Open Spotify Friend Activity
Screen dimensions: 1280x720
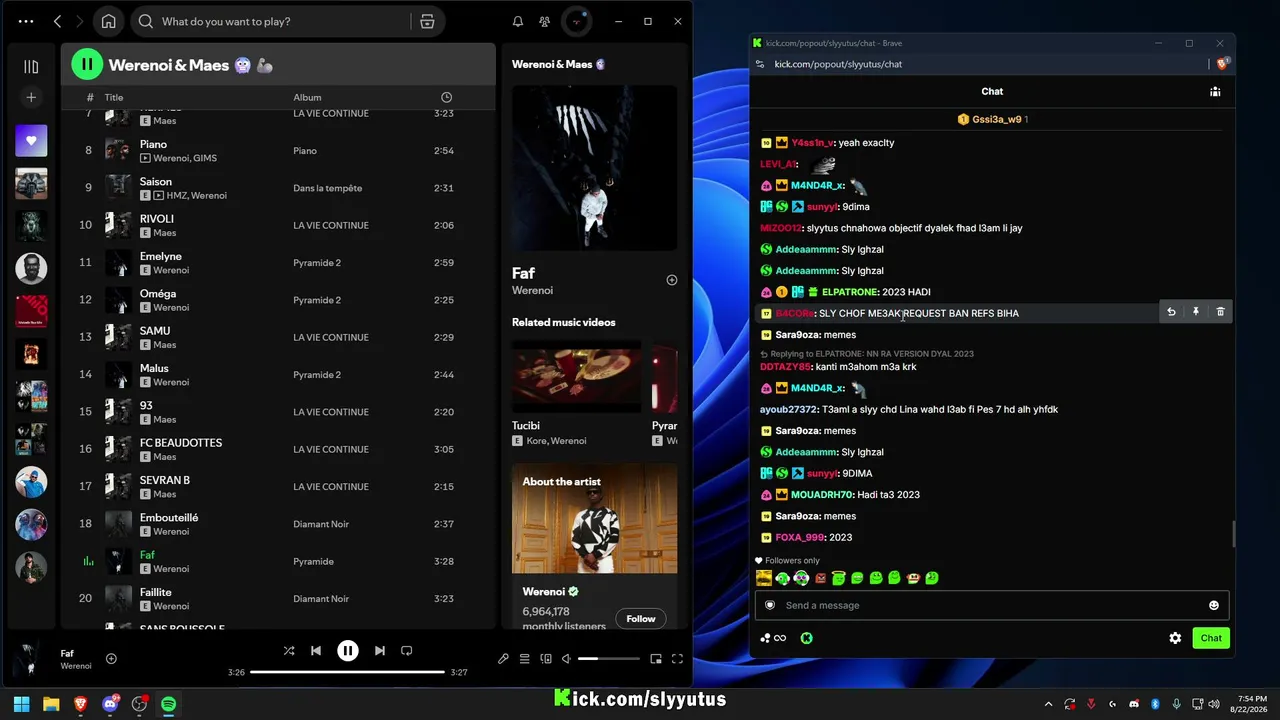pos(544,21)
